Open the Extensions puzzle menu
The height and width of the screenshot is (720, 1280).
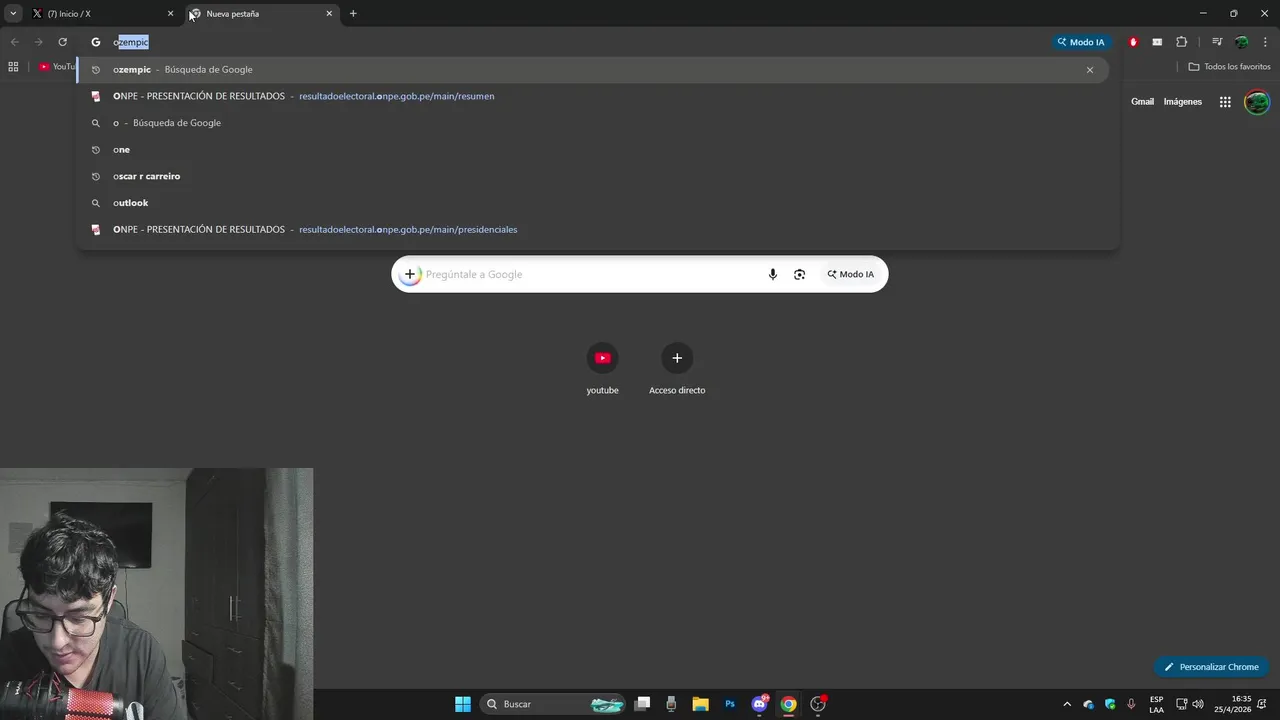[1181, 42]
